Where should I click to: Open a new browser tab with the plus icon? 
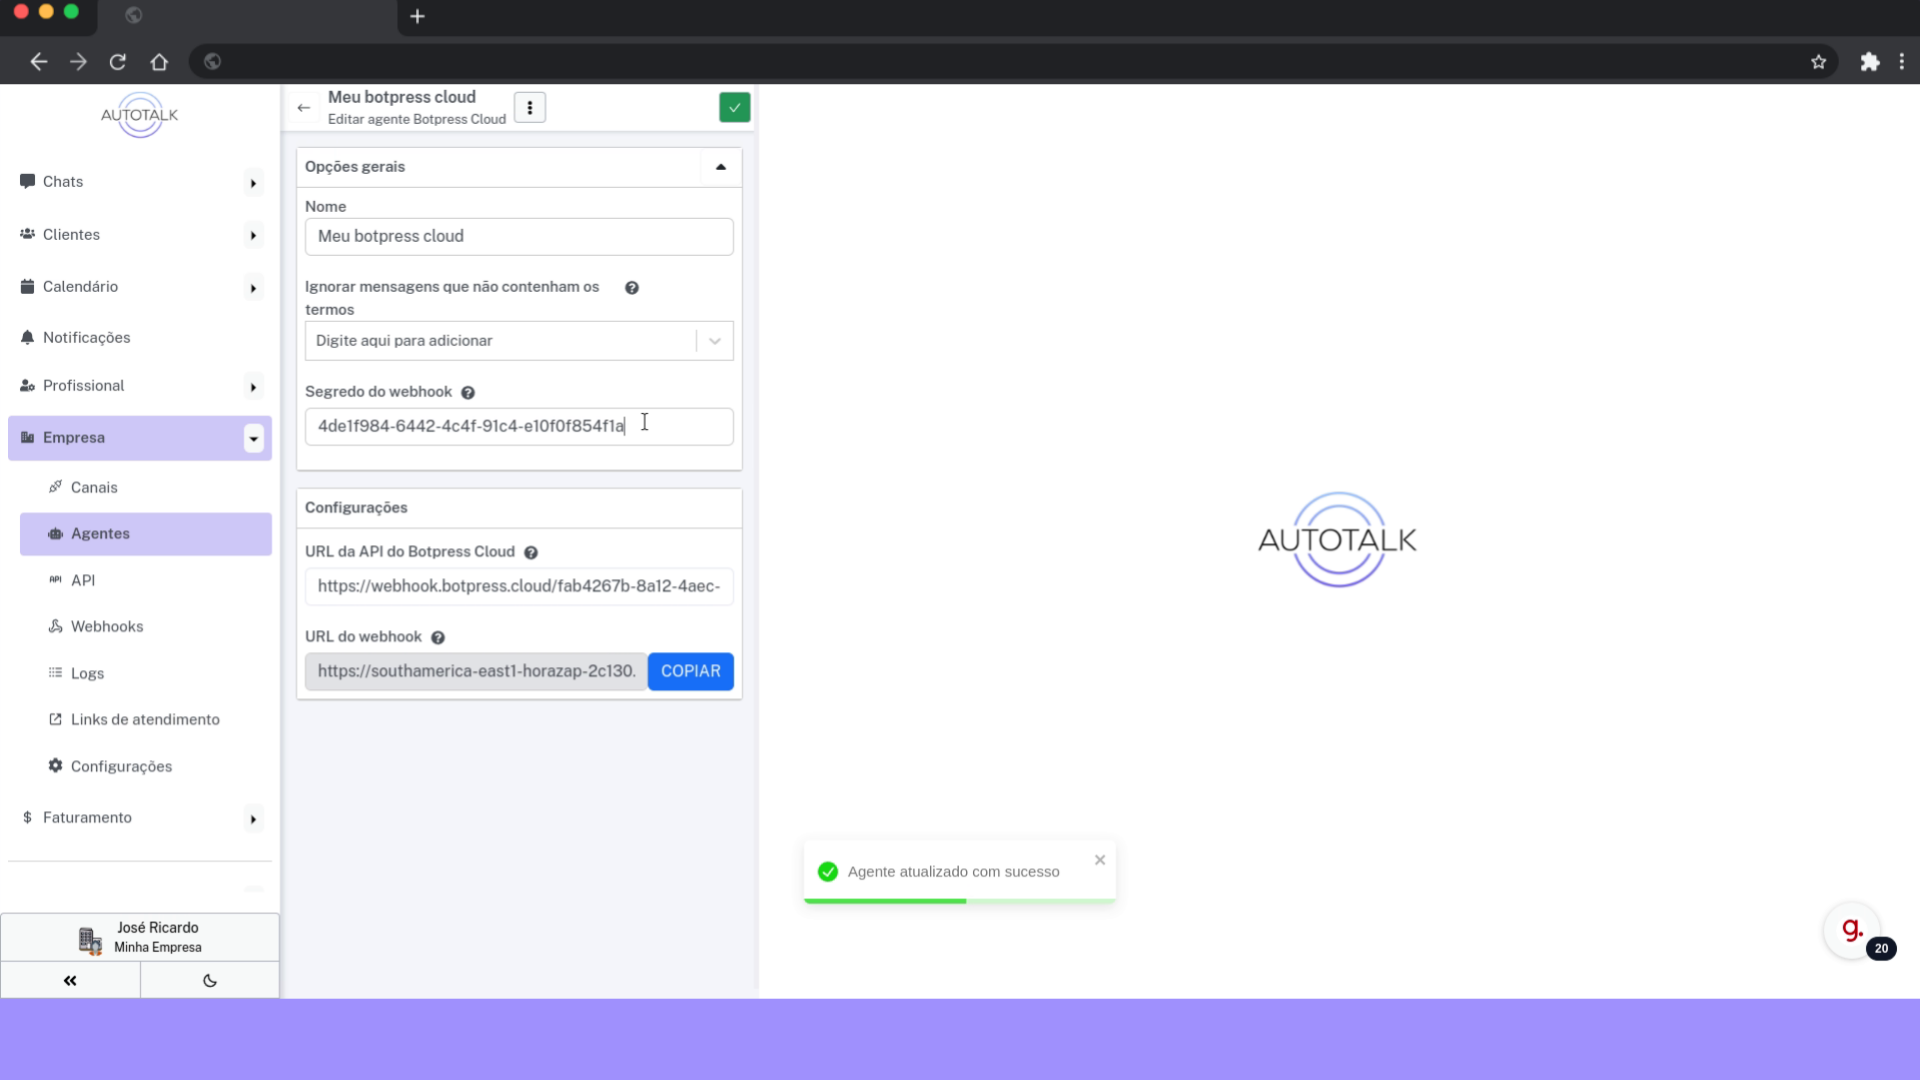tap(418, 16)
